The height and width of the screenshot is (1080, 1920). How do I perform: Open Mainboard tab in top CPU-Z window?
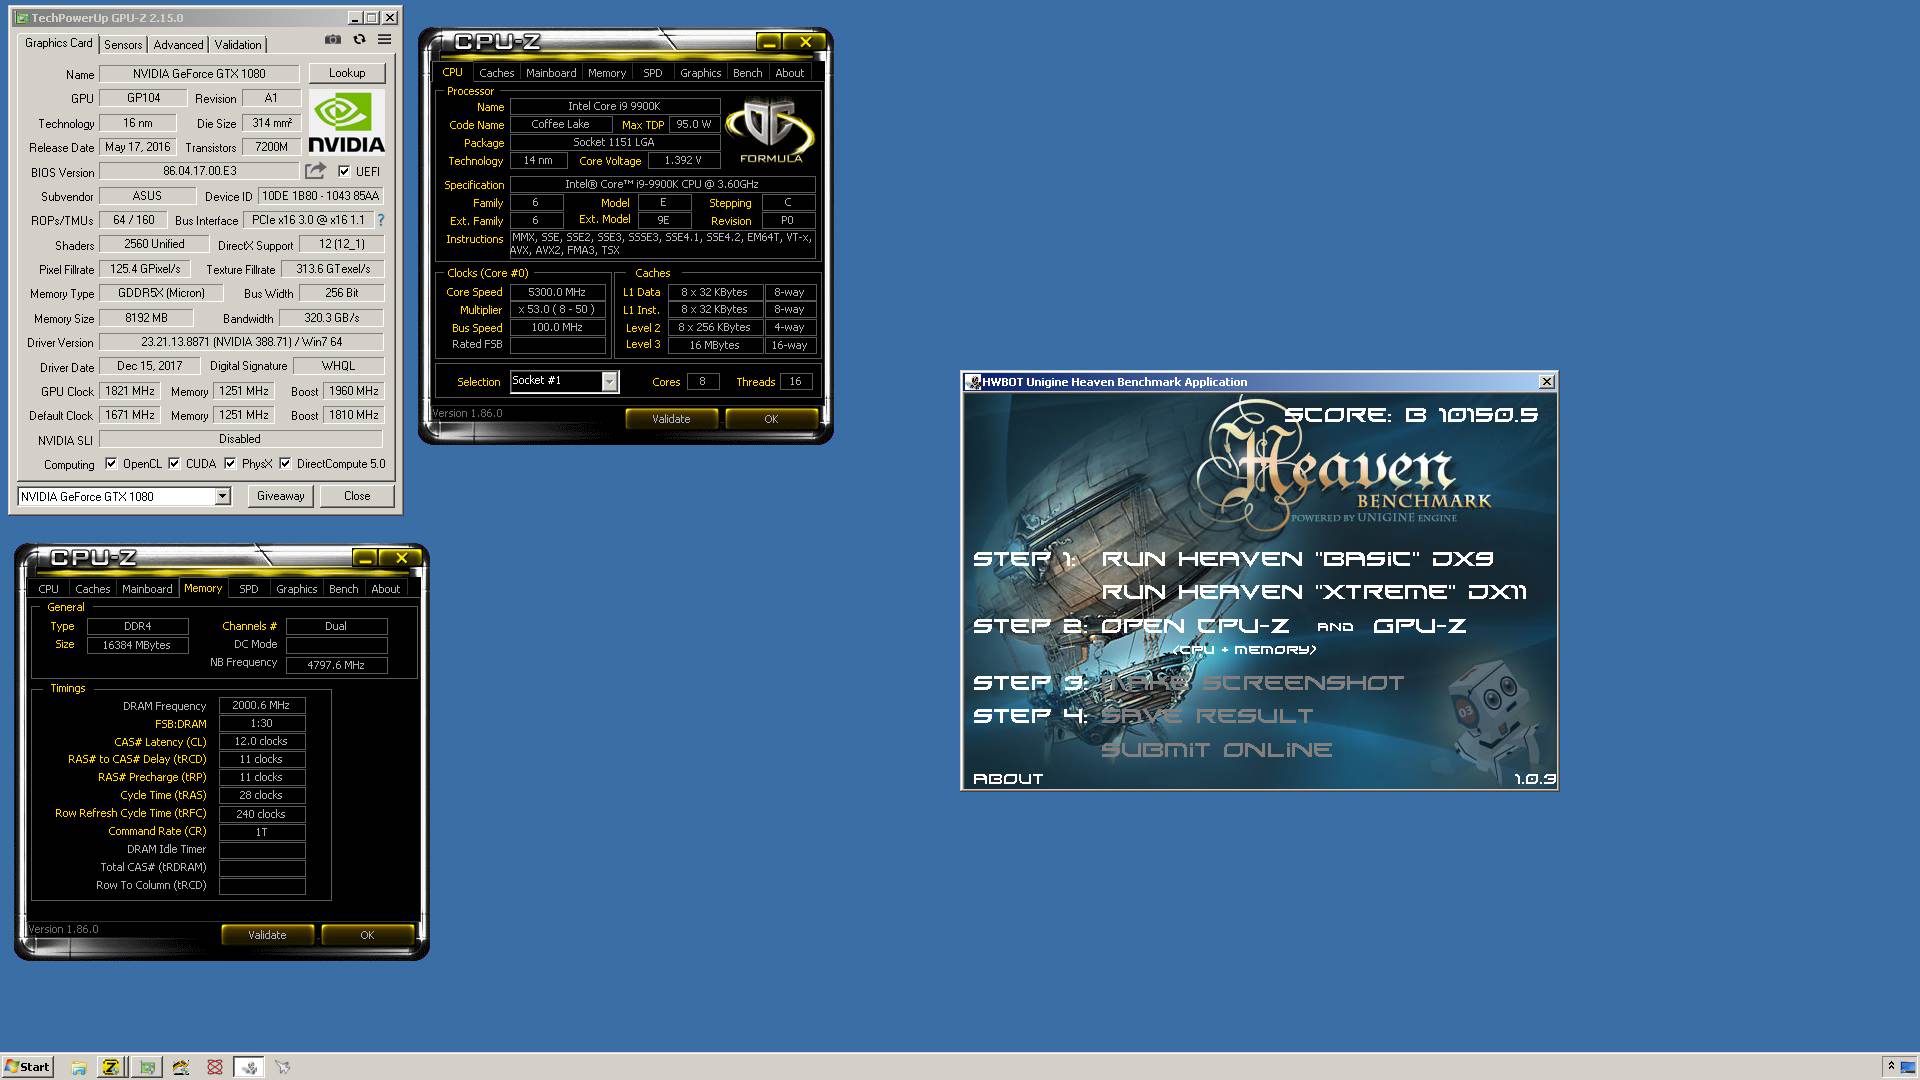click(x=551, y=73)
